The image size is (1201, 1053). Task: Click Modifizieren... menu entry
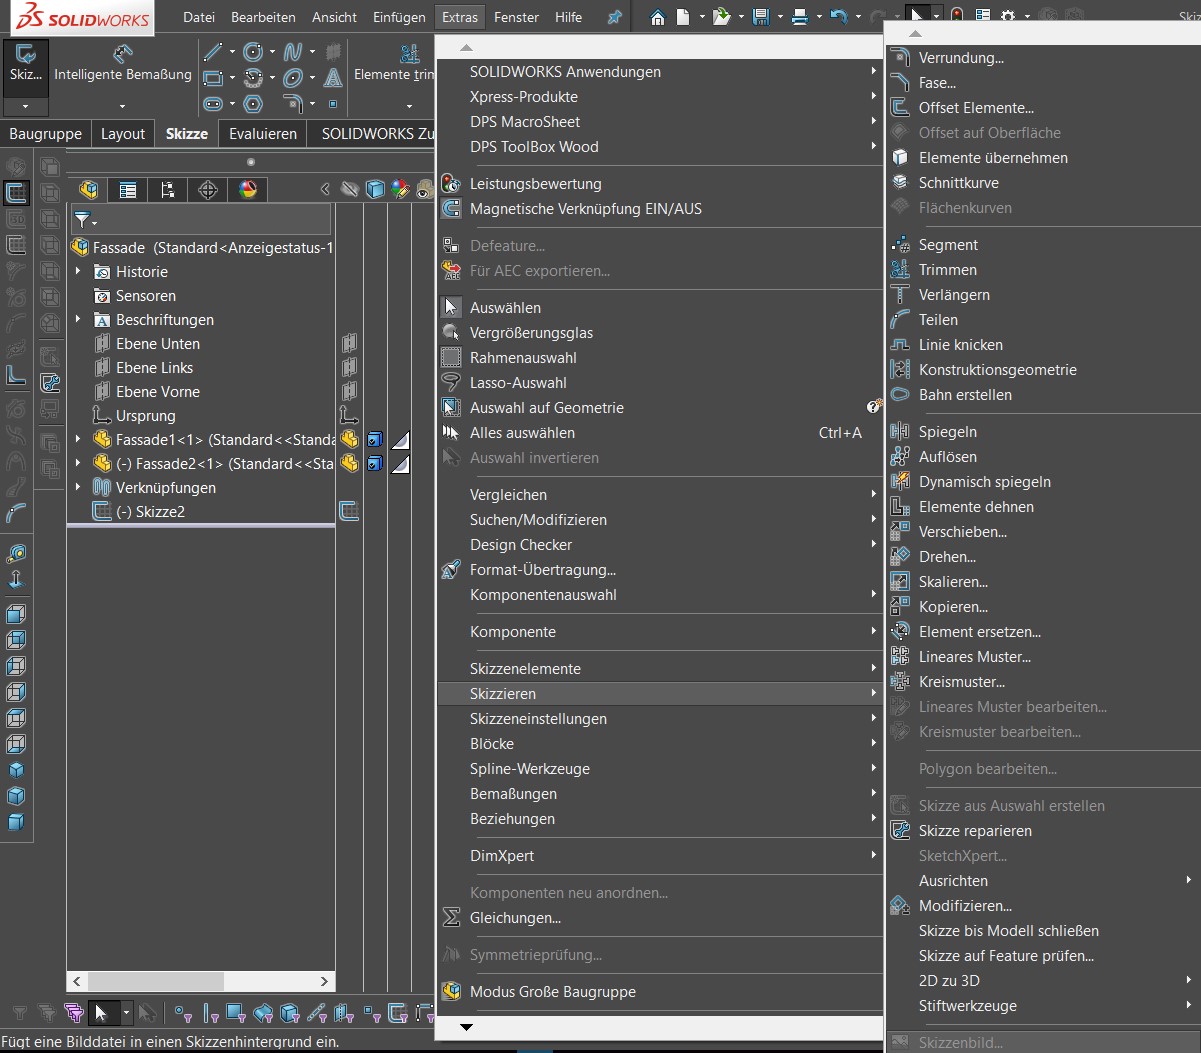[965, 906]
